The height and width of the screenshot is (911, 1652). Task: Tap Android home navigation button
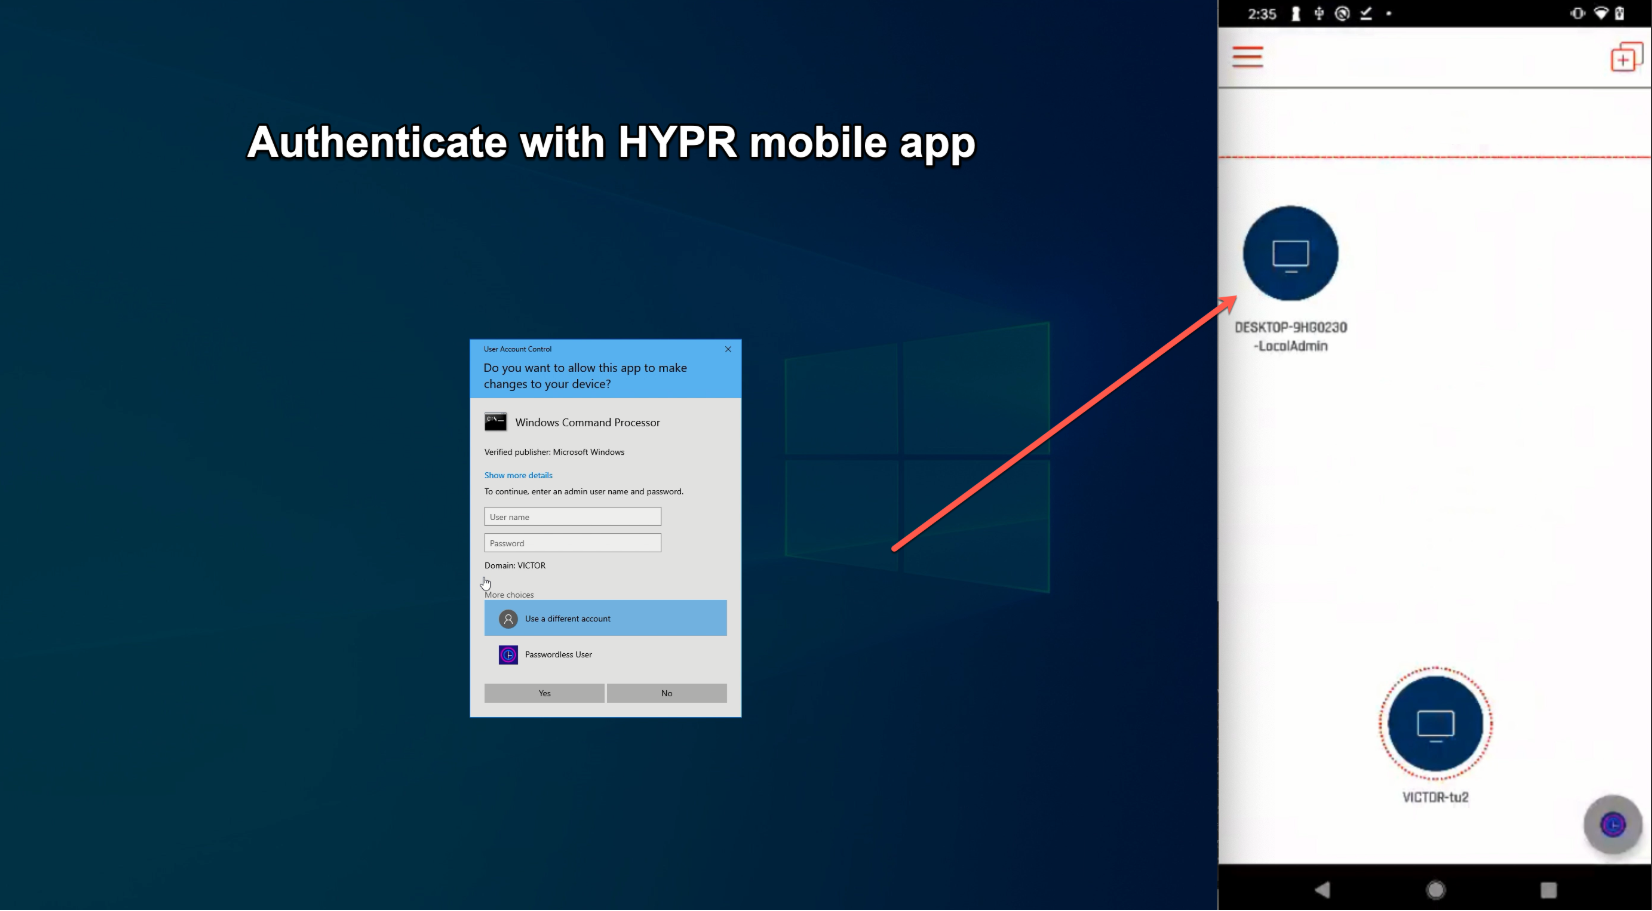coord(1435,889)
